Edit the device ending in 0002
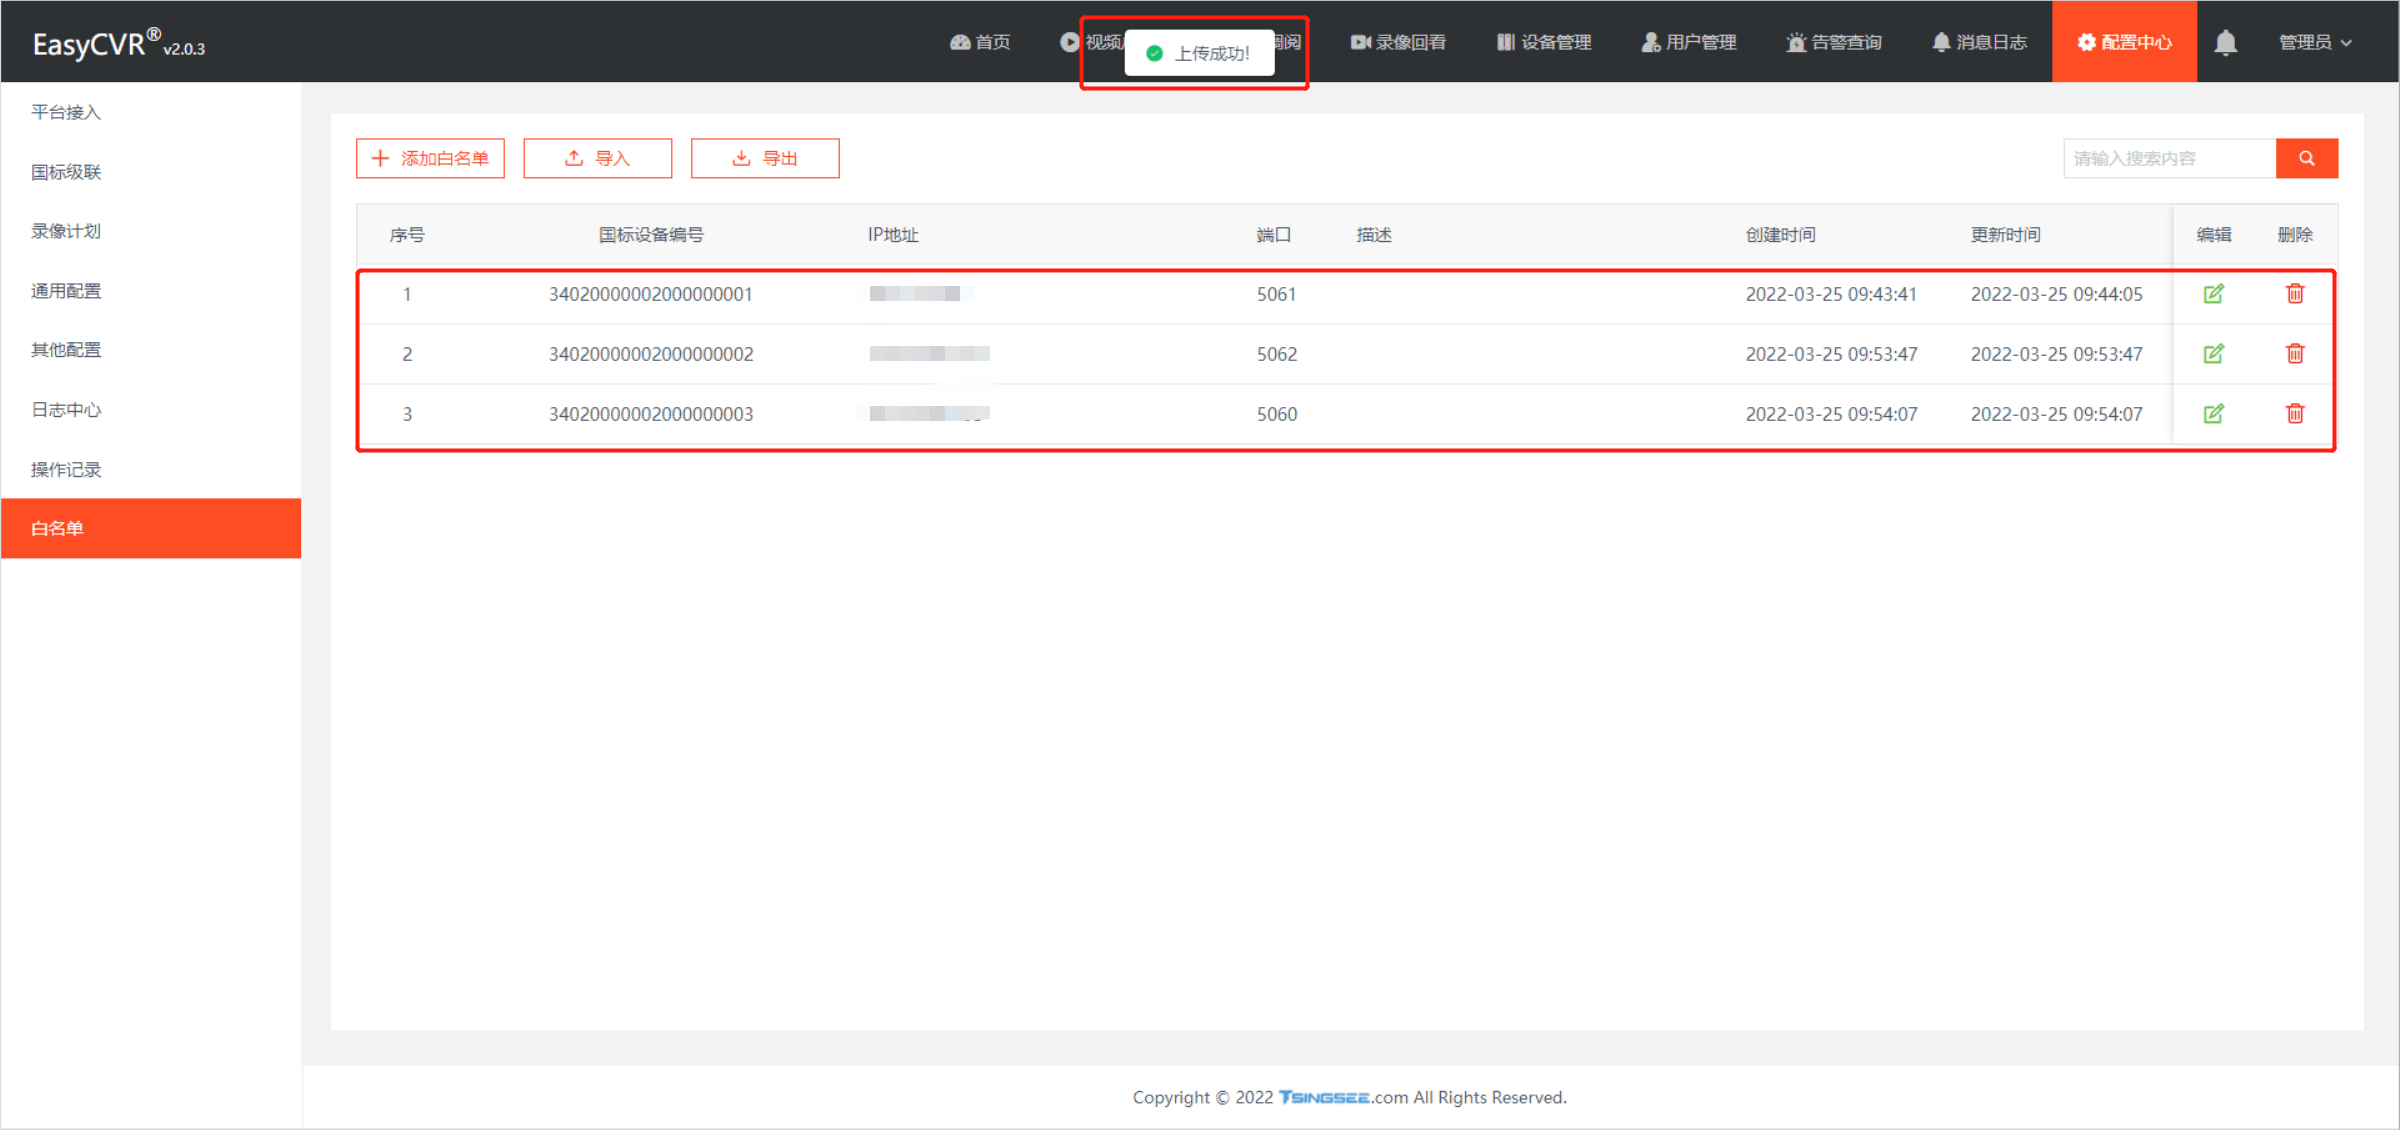2400x1130 pixels. 2213,354
